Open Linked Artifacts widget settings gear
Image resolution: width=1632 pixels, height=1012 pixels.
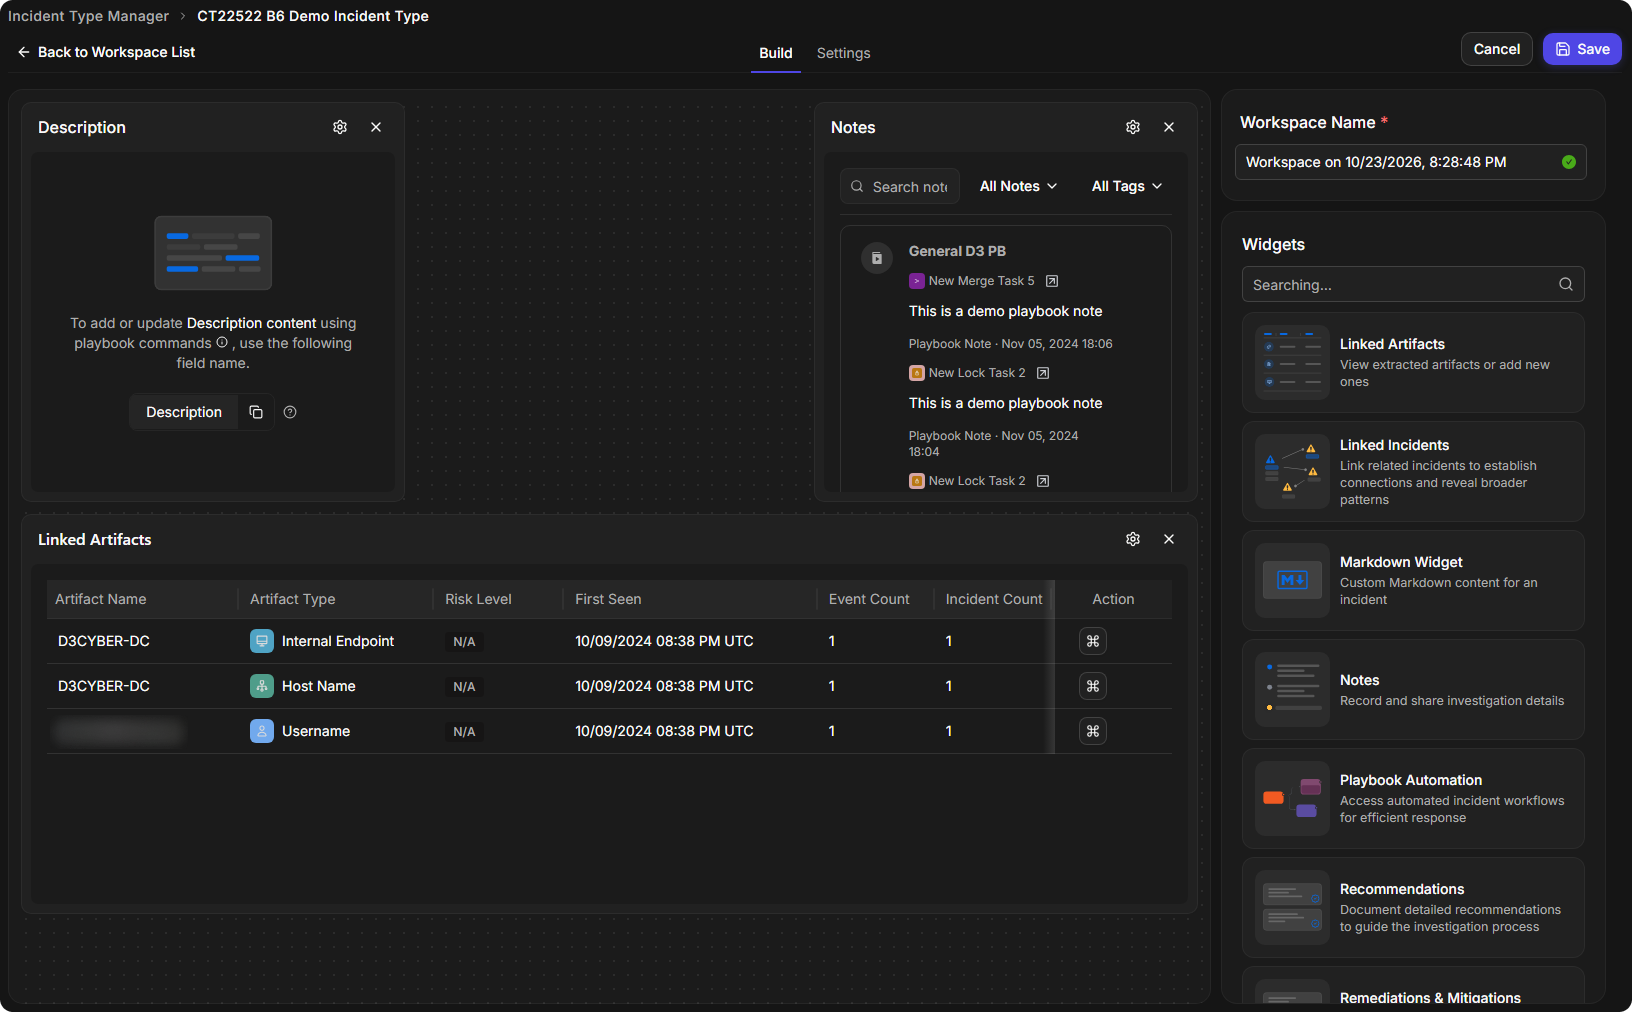point(1133,539)
